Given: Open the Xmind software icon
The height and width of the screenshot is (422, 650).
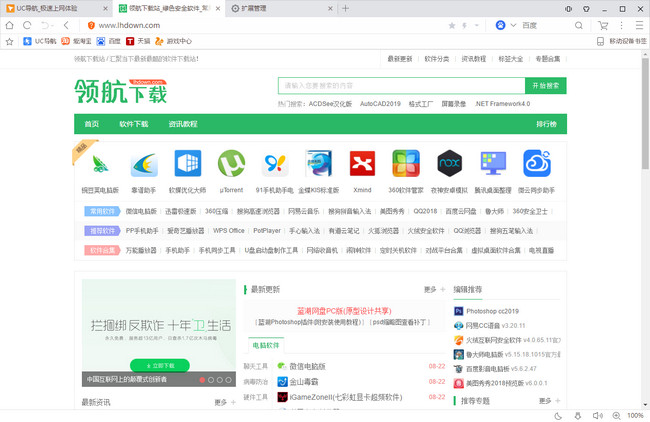Looking at the screenshot, I should point(362,163).
